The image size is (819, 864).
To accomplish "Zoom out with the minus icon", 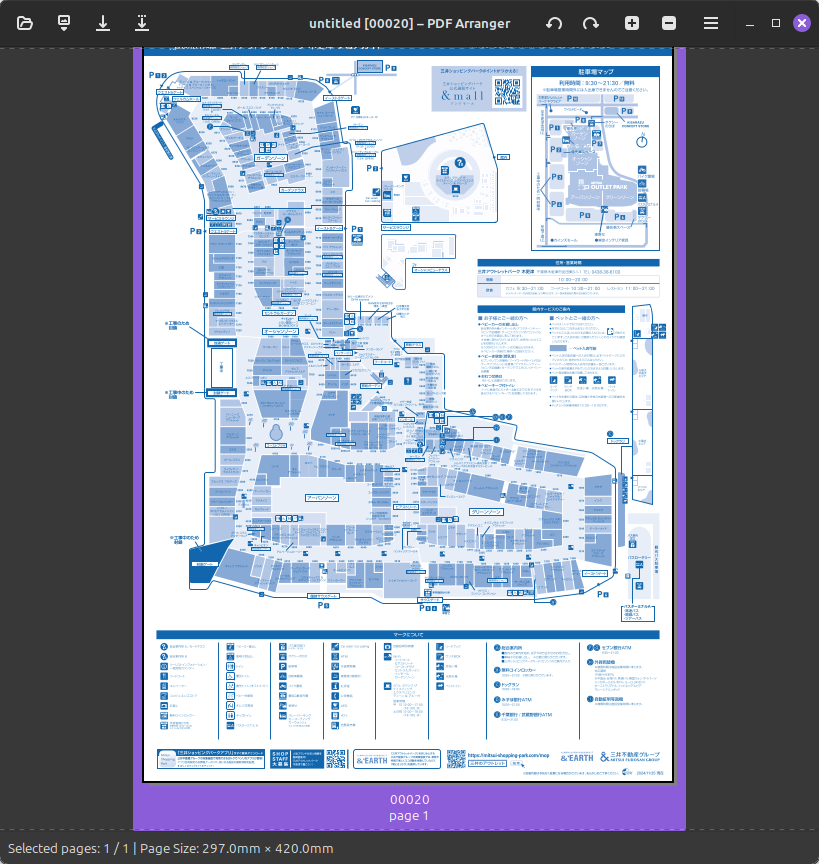I will [670, 23].
